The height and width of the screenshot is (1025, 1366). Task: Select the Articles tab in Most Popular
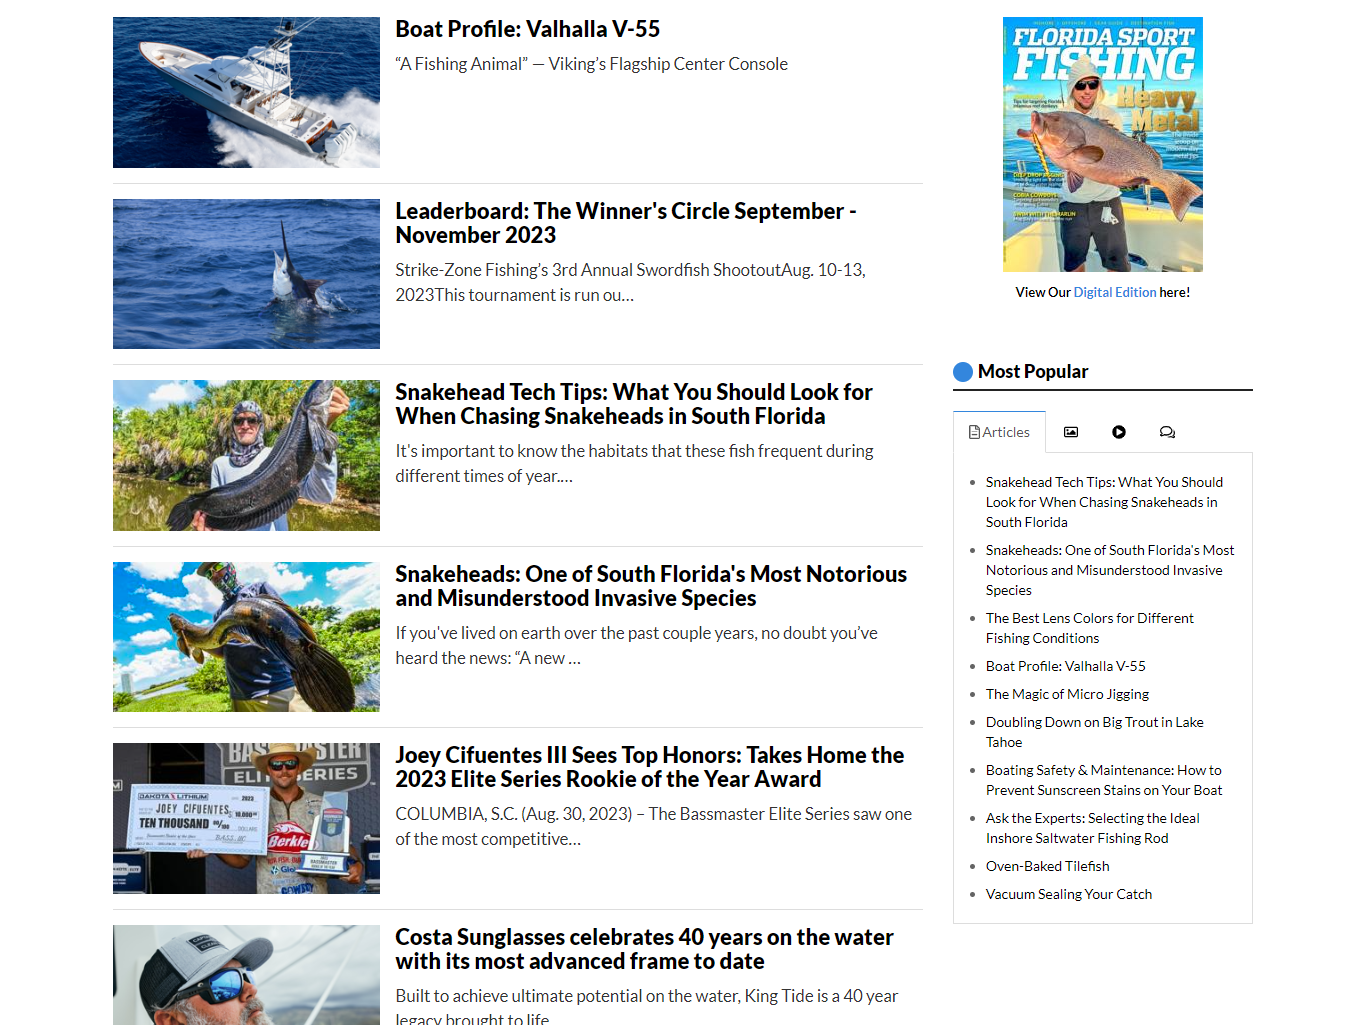click(999, 432)
